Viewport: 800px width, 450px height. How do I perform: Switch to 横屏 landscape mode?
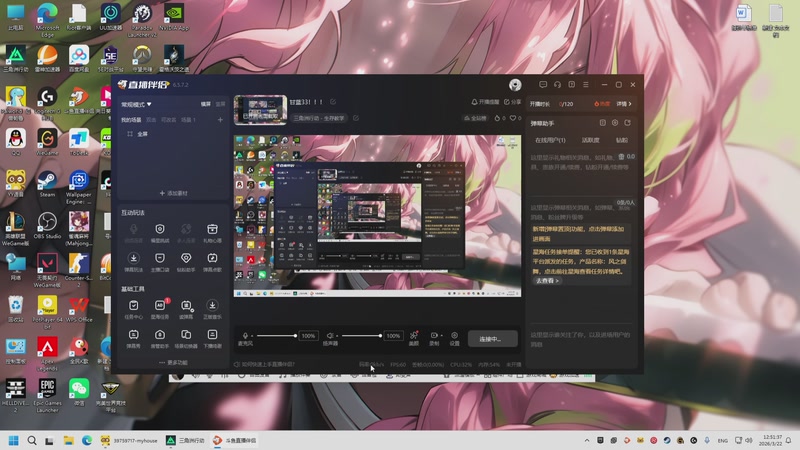coord(206,104)
